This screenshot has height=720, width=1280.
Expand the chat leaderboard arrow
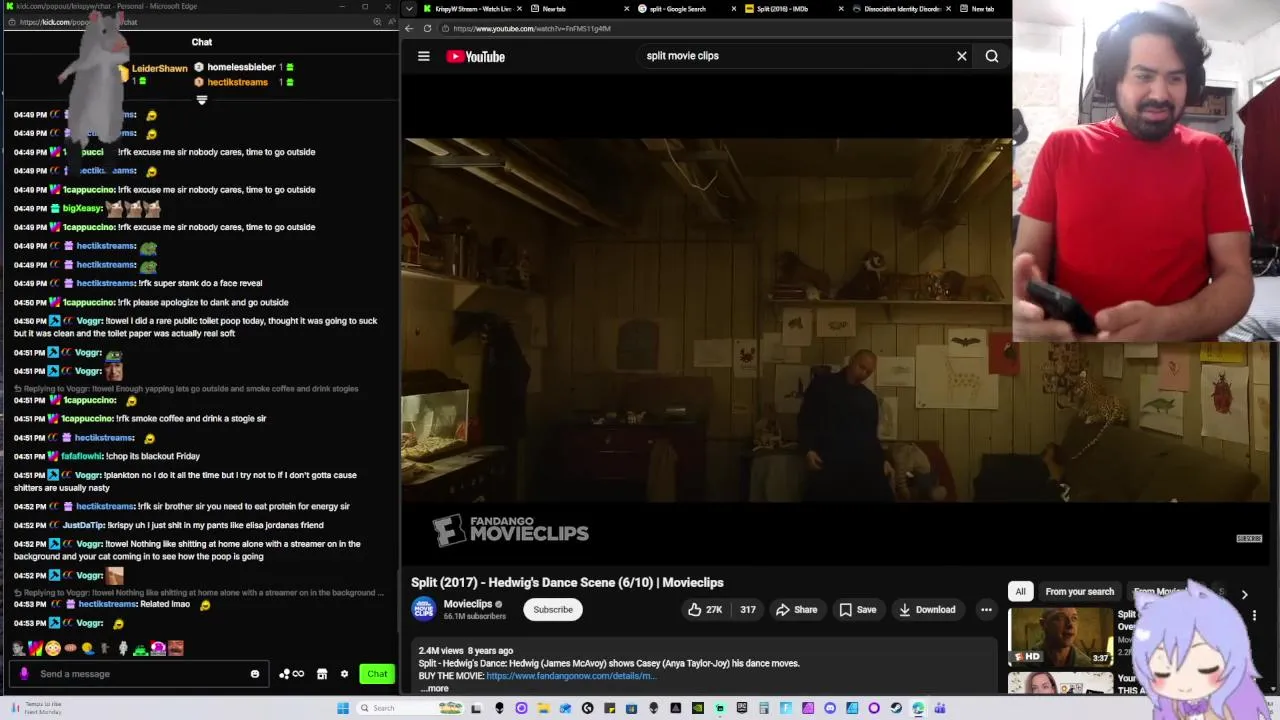point(201,100)
